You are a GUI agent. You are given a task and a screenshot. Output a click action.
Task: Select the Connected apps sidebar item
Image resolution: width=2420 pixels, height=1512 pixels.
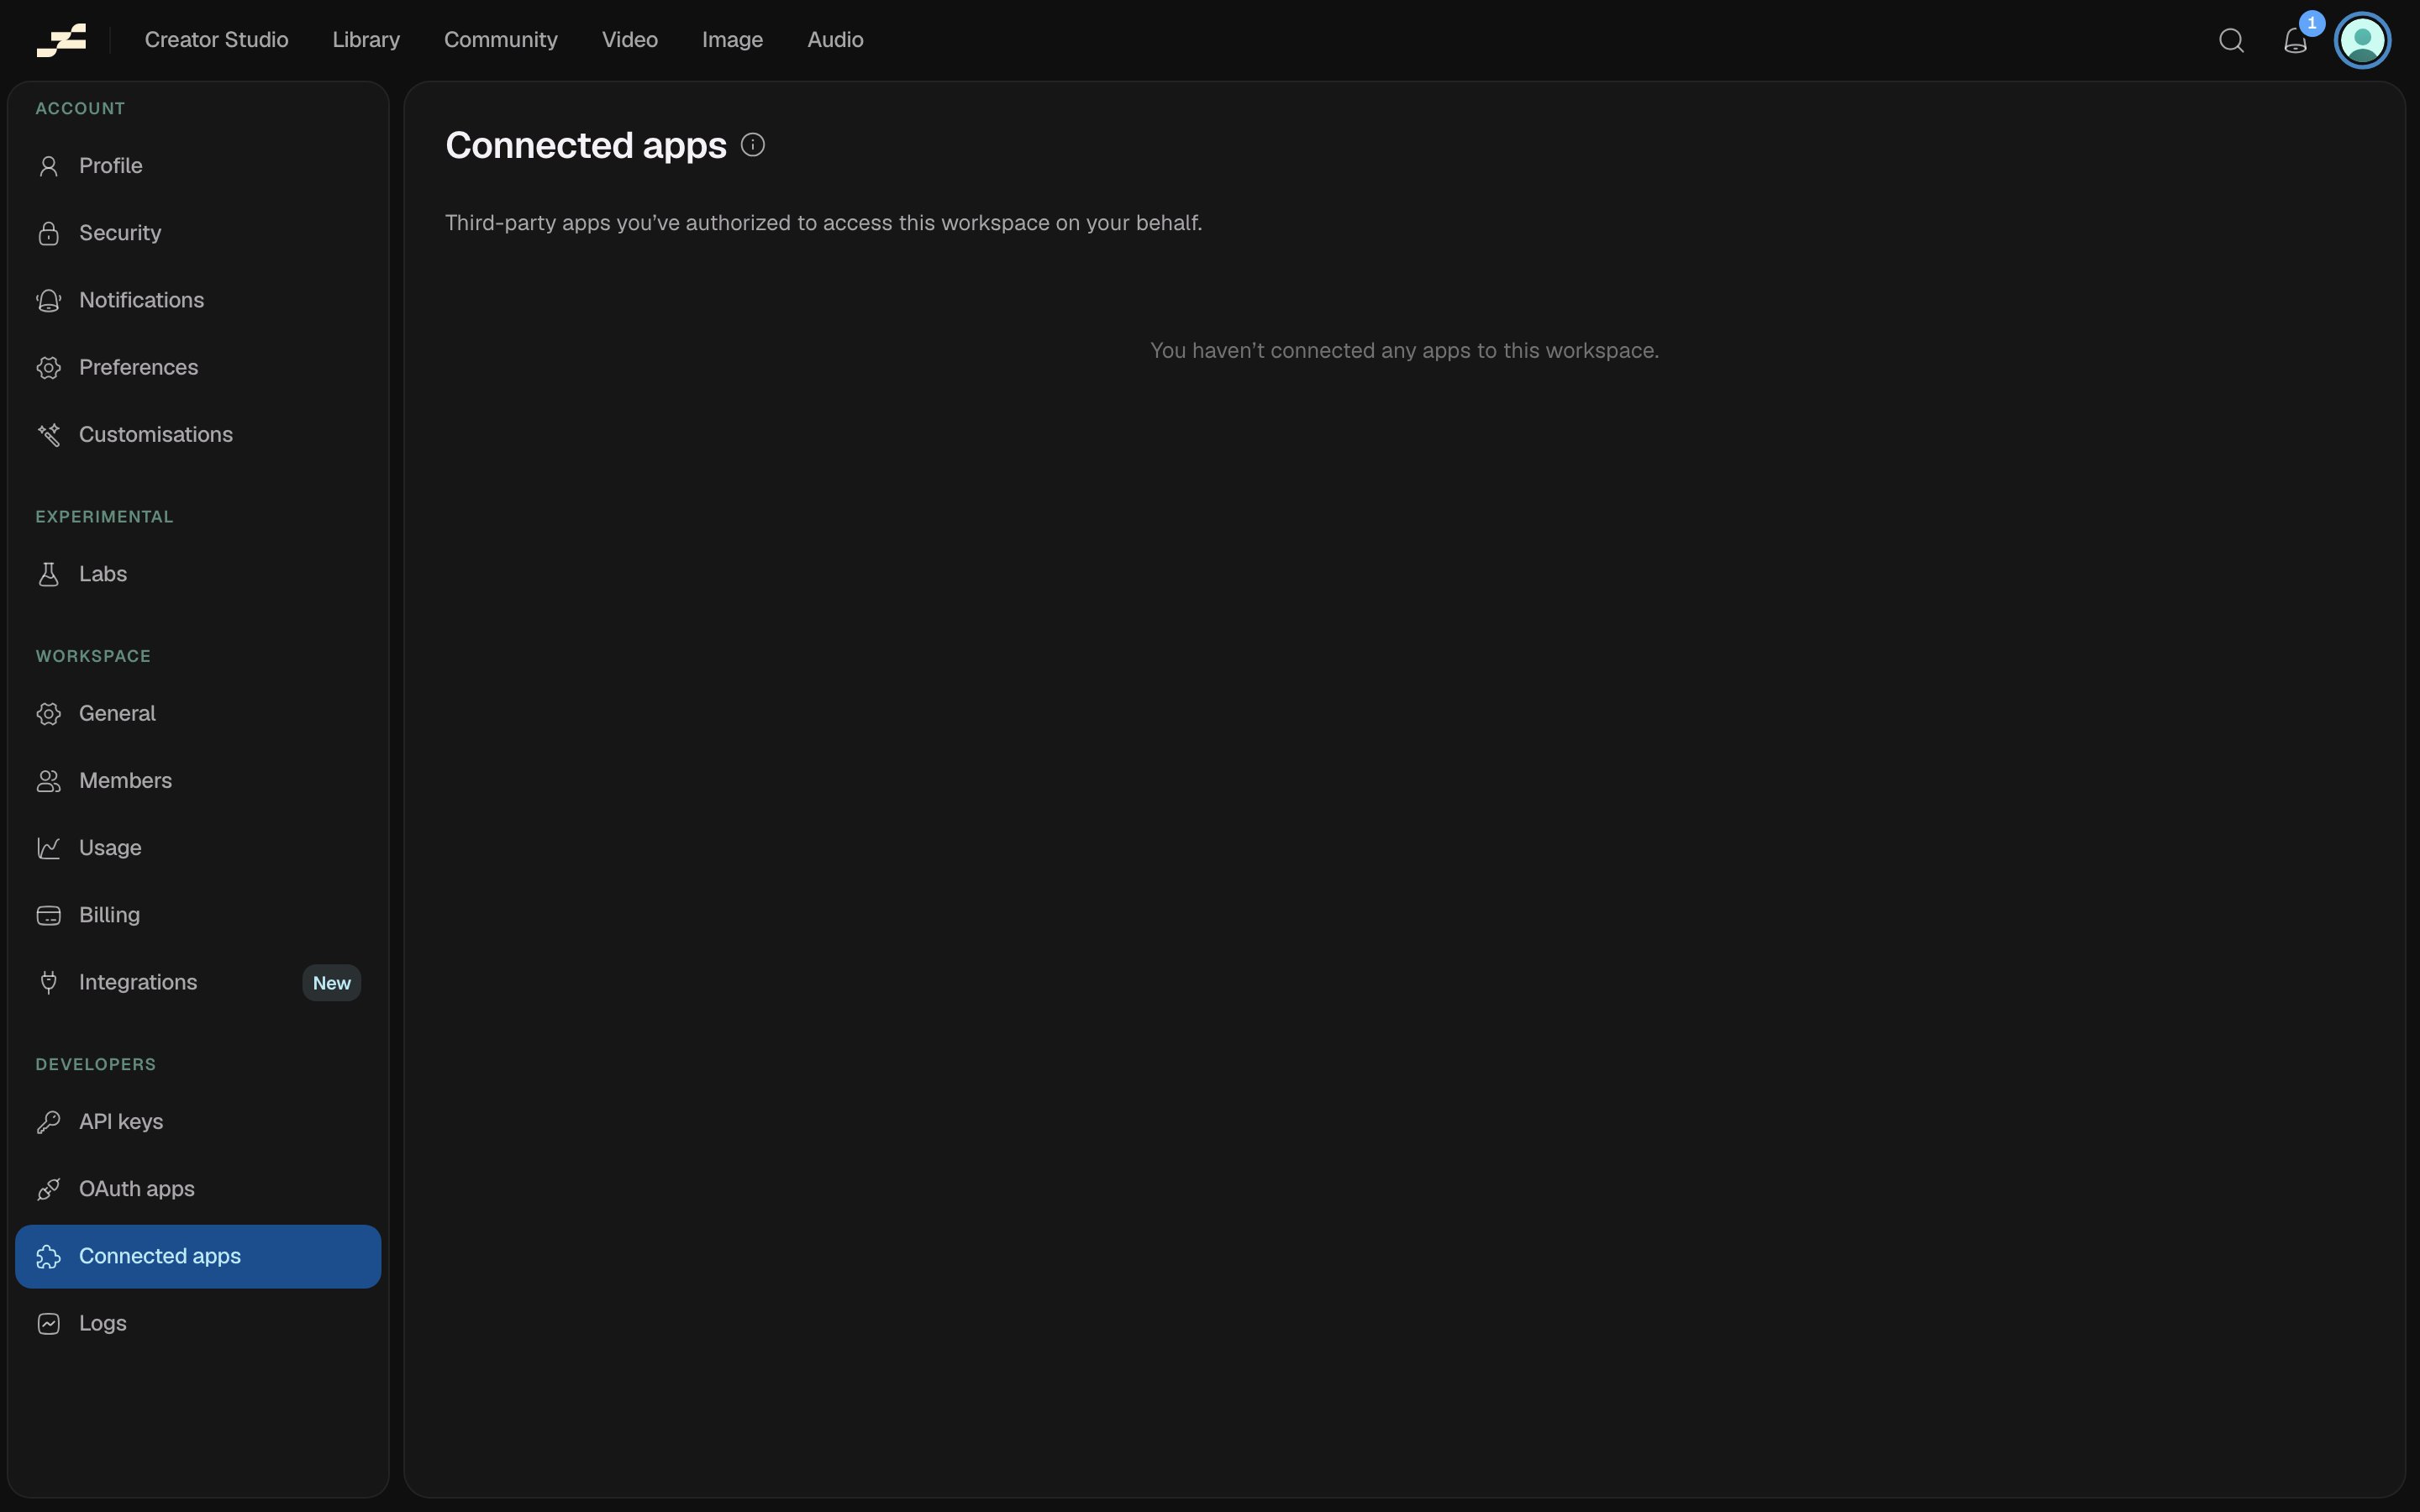pyautogui.click(x=198, y=1256)
